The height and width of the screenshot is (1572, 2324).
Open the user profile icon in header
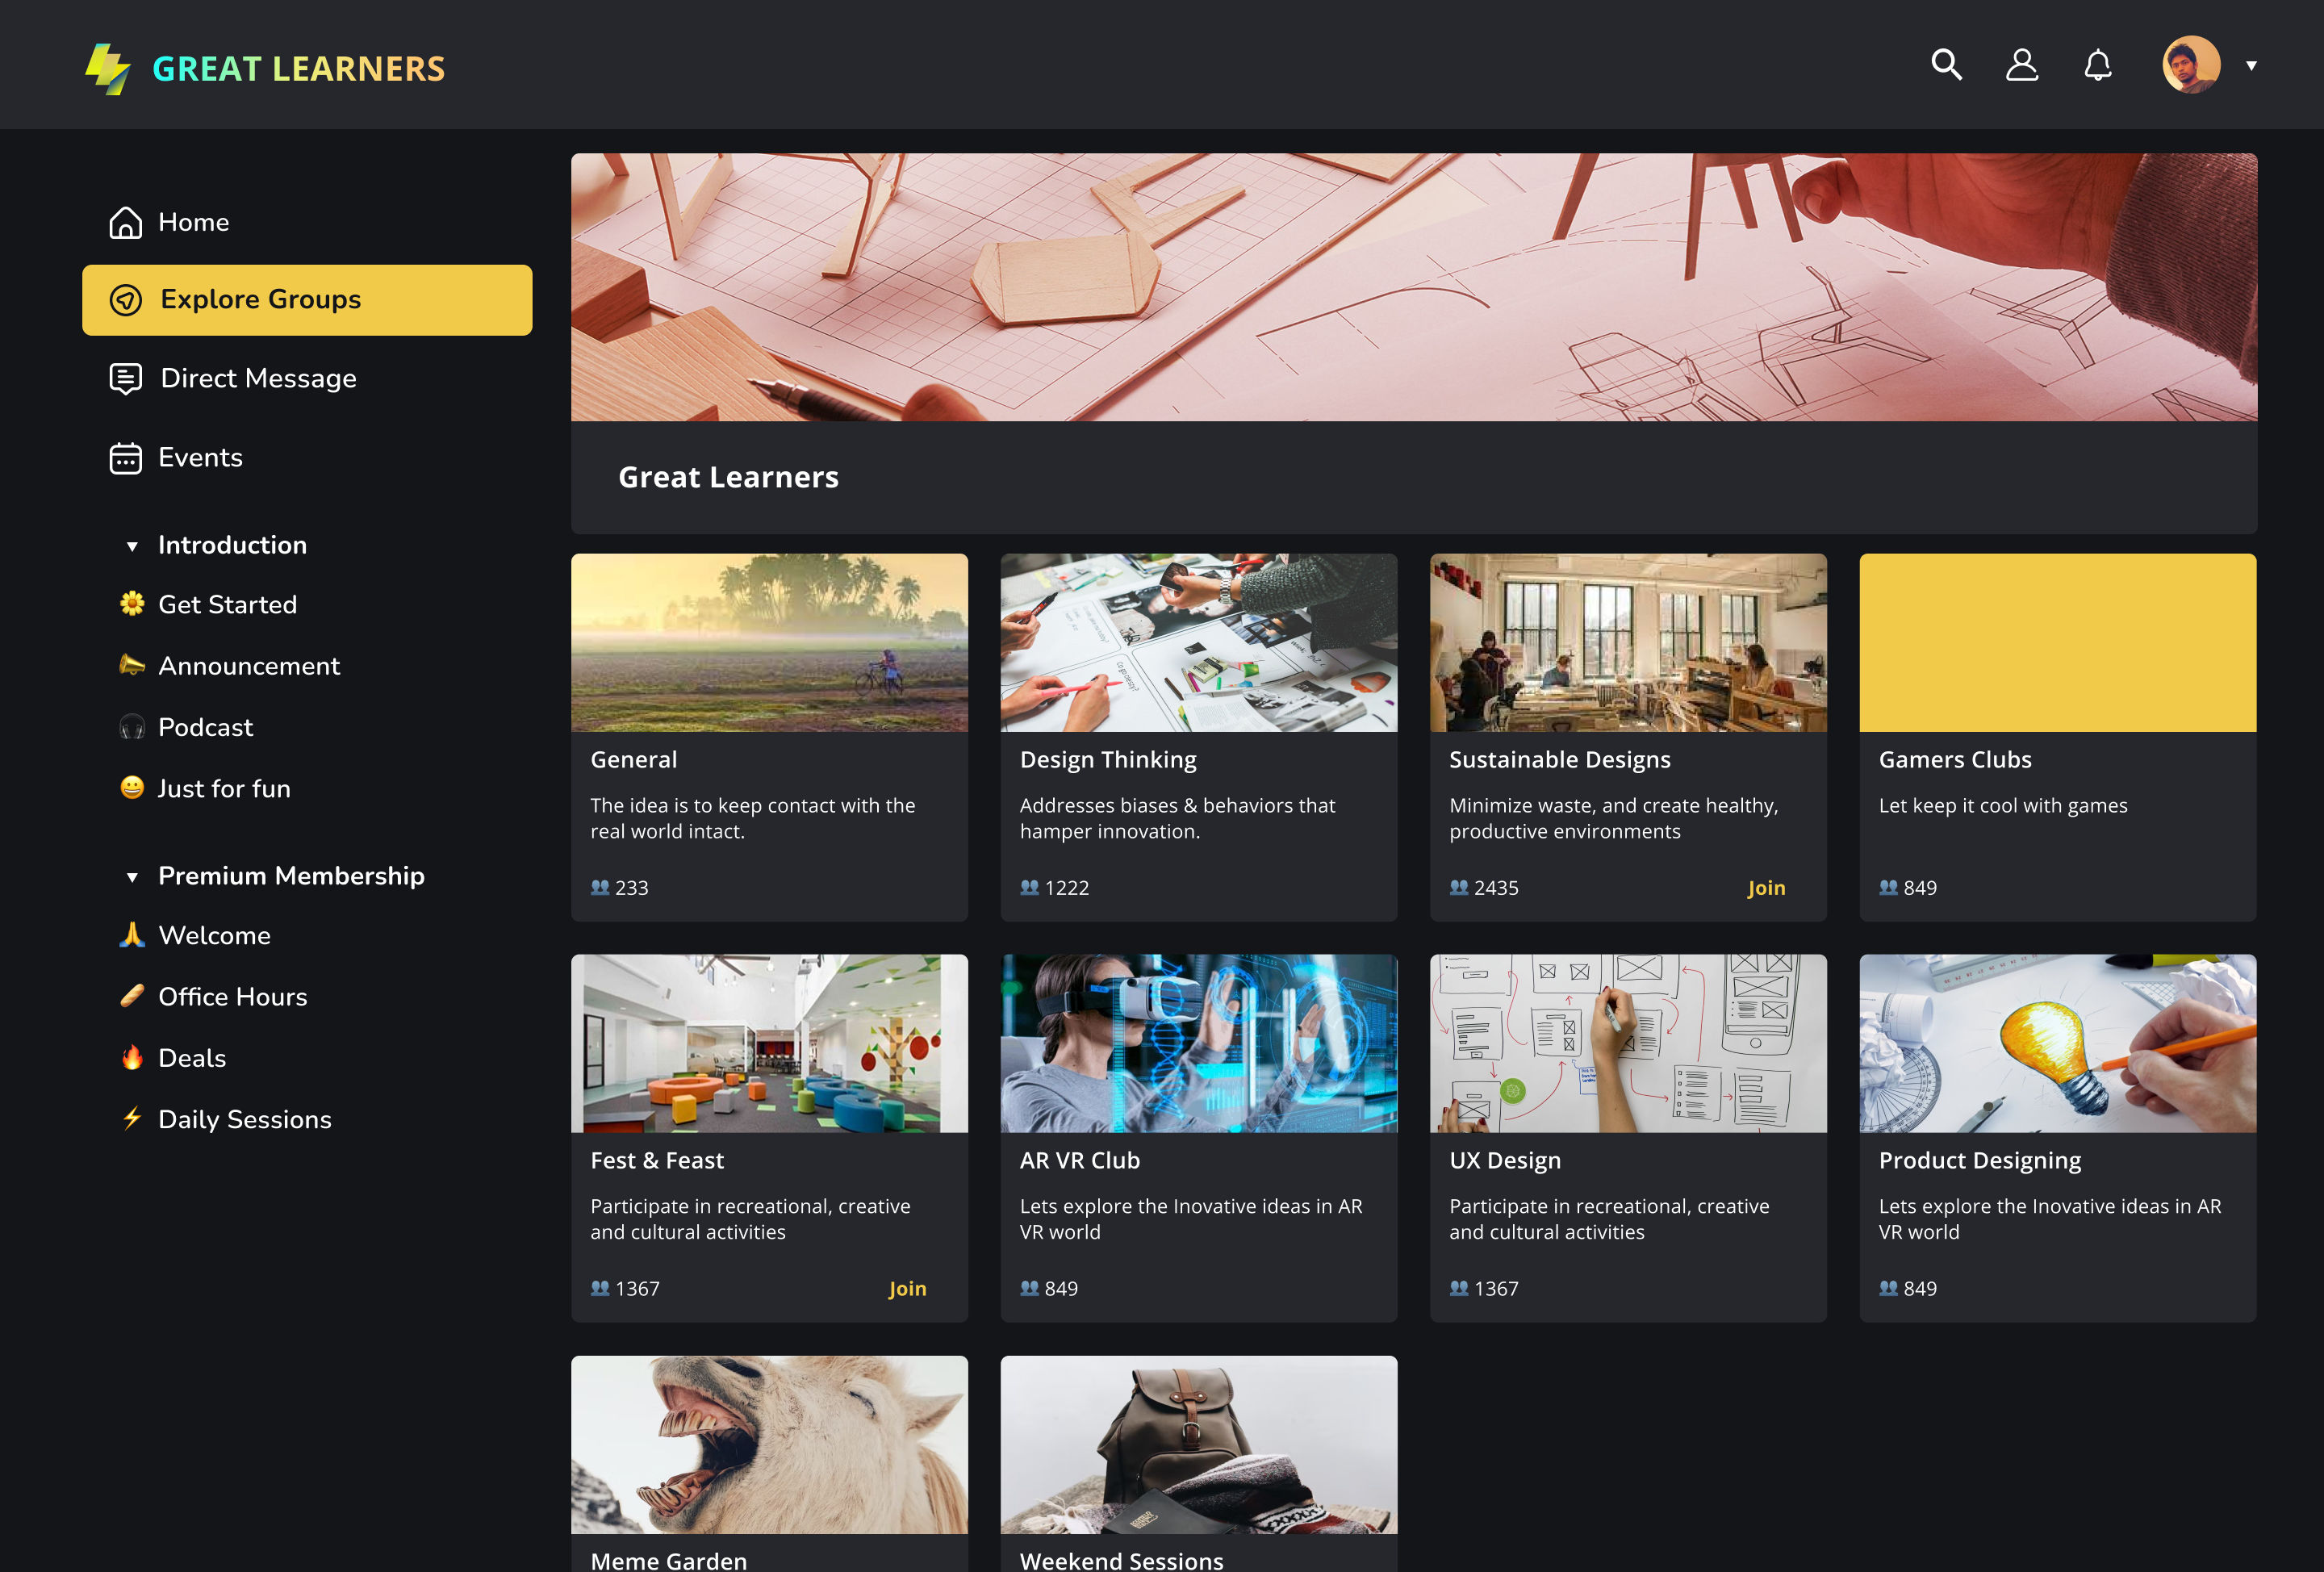tap(2021, 65)
